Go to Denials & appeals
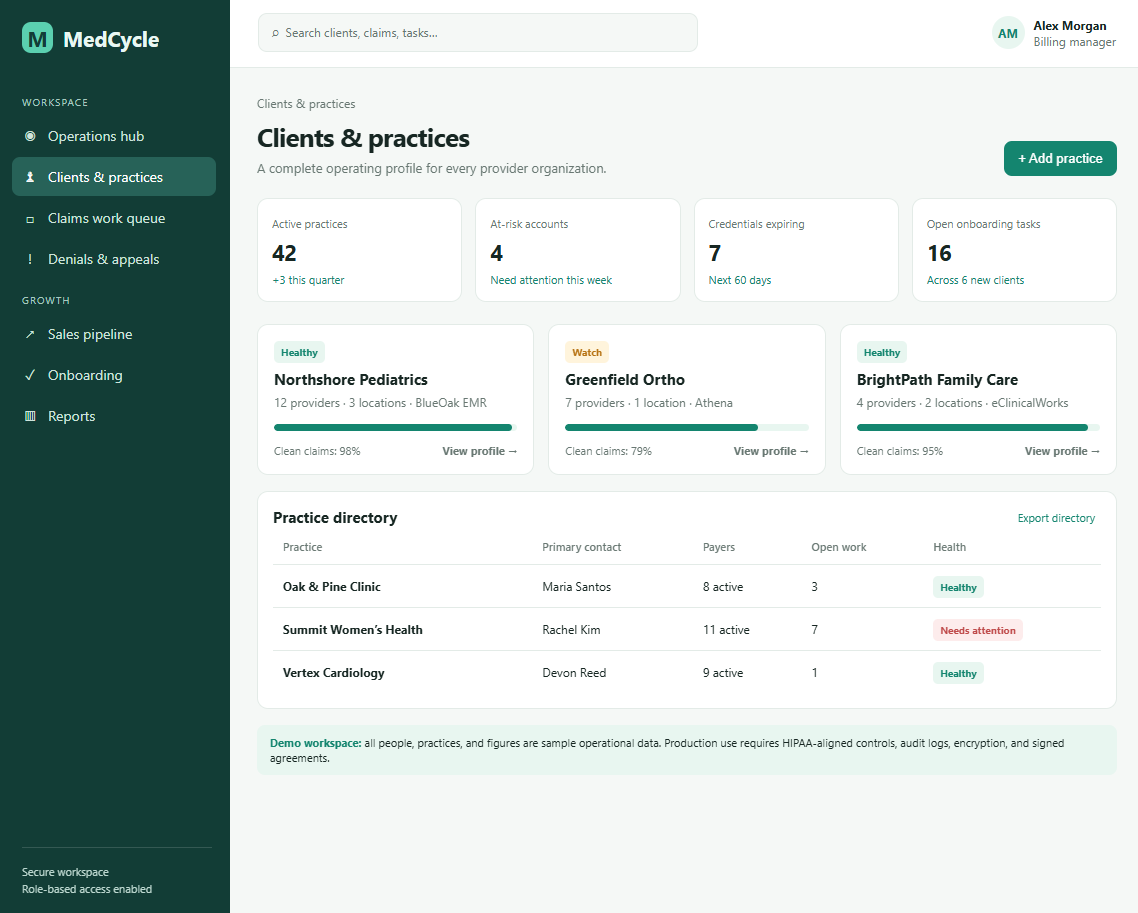This screenshot has height=913, width=1138. click(x=114, y=259)
